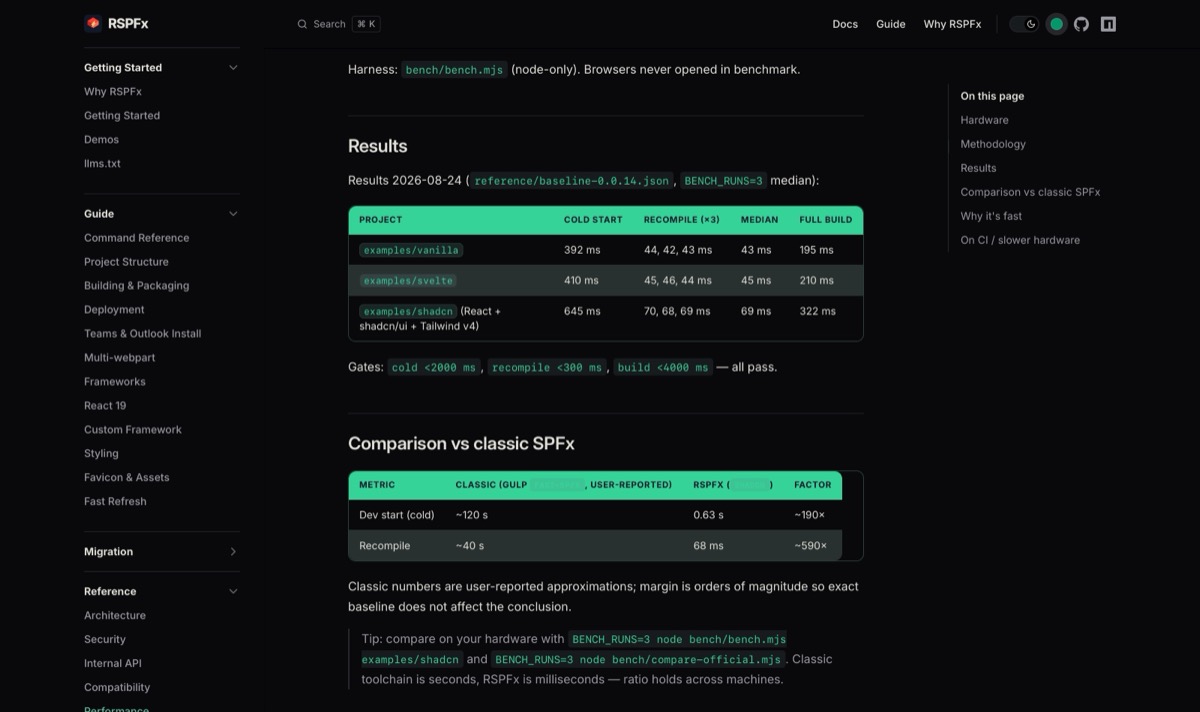
Task: Open the Getting Started sidebar page
Action: tap(122, 116)
